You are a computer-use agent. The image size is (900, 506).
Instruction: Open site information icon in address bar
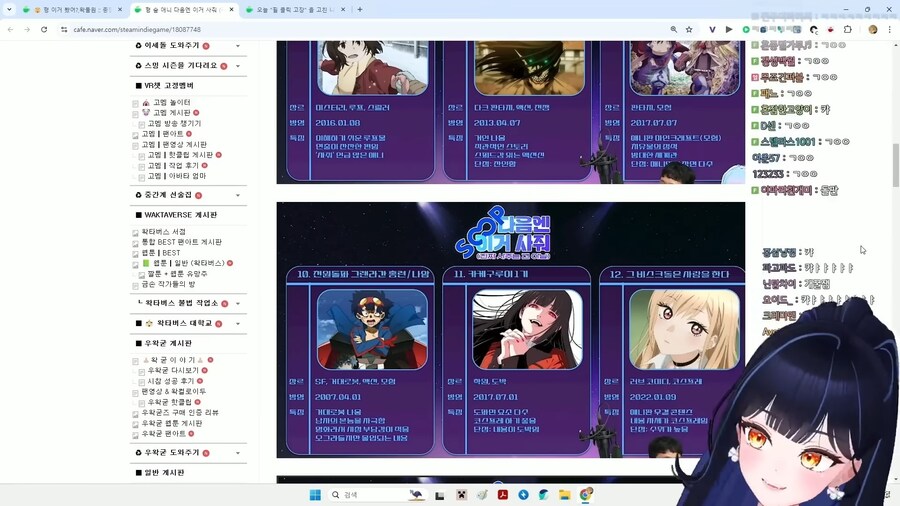64,29
